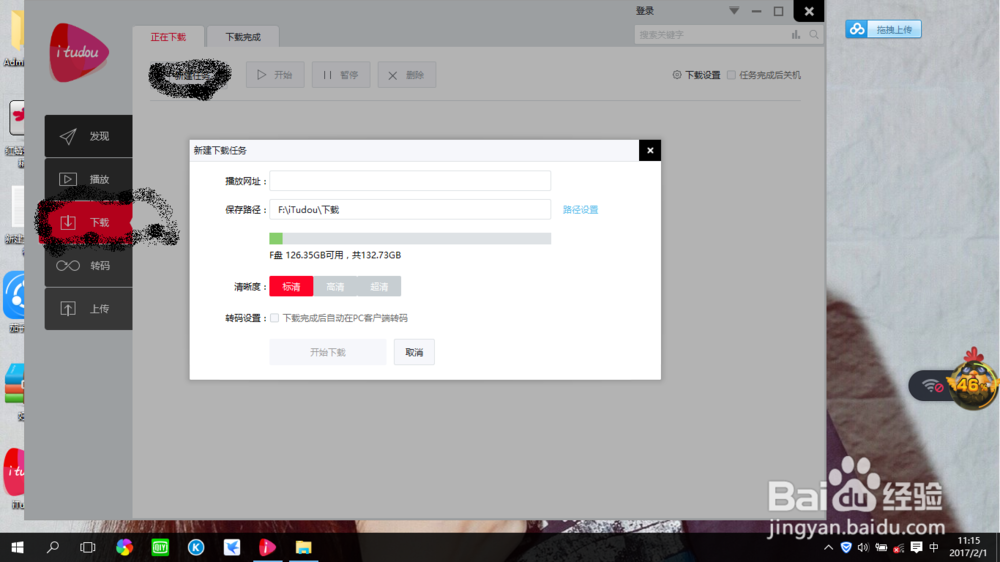
Task: Click the 删除 delete toolbar button
Action: (x=406, y=75)
